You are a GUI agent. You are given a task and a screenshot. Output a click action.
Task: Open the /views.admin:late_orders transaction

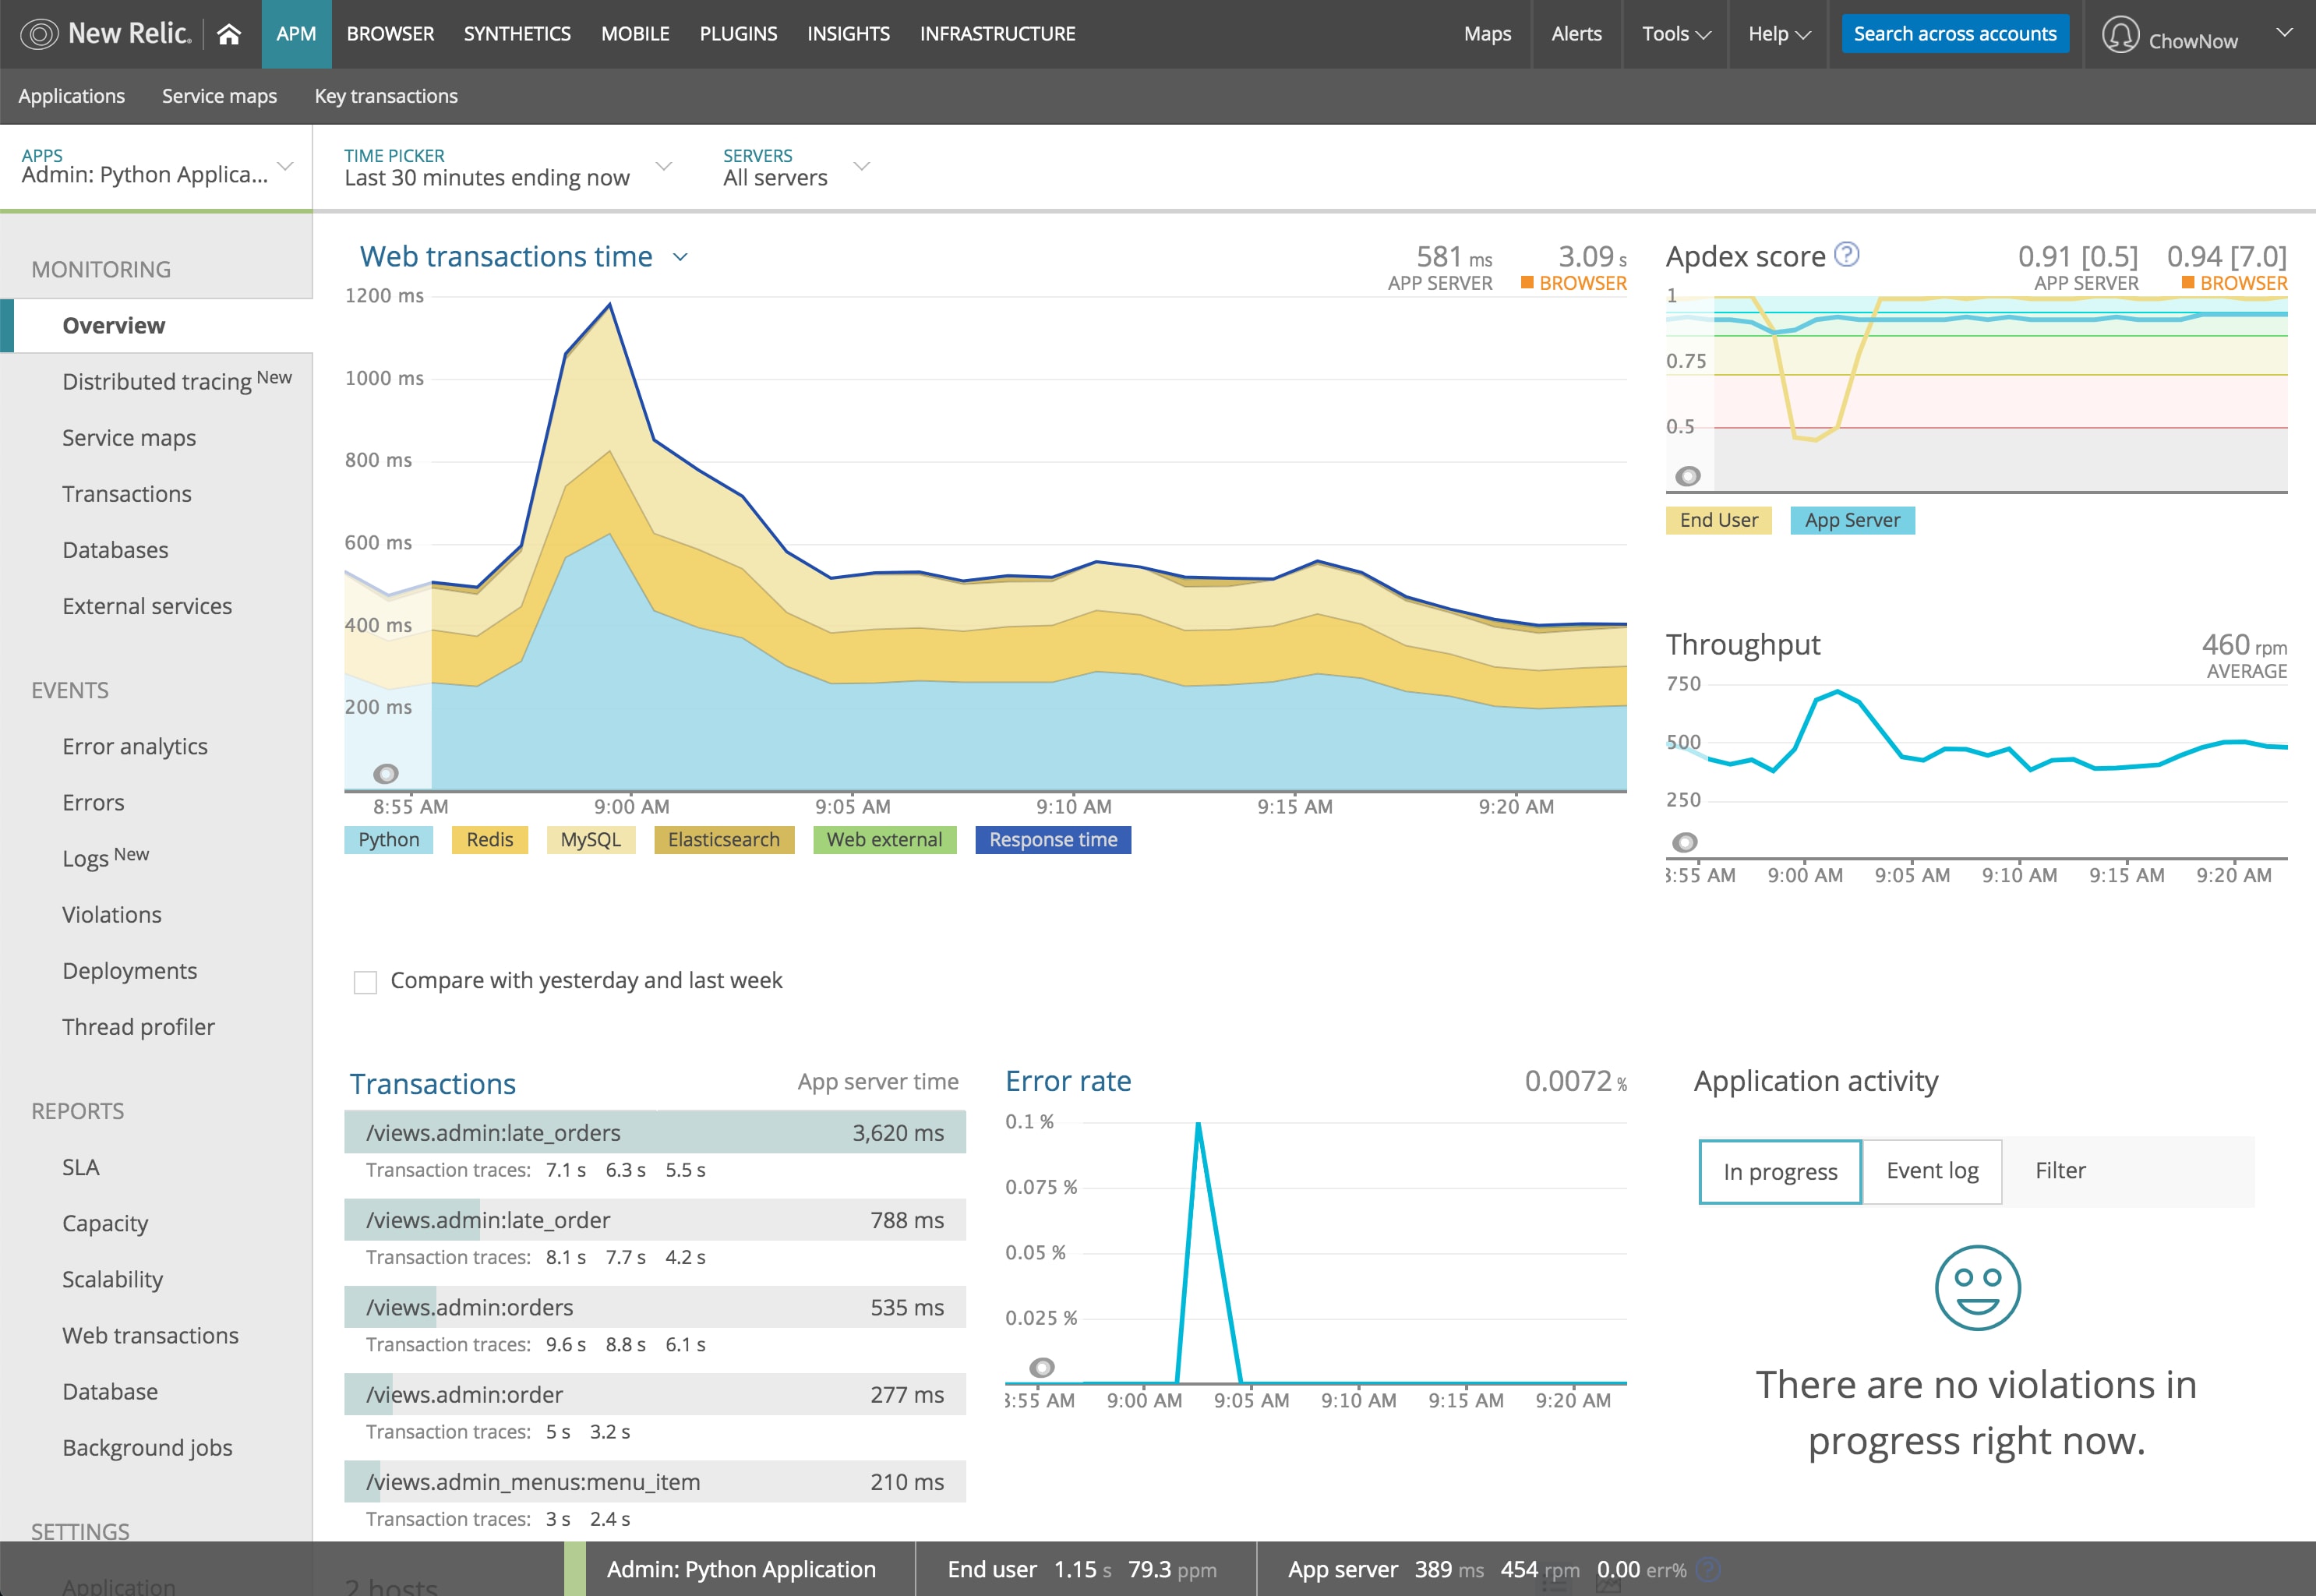pos(493,1133)
